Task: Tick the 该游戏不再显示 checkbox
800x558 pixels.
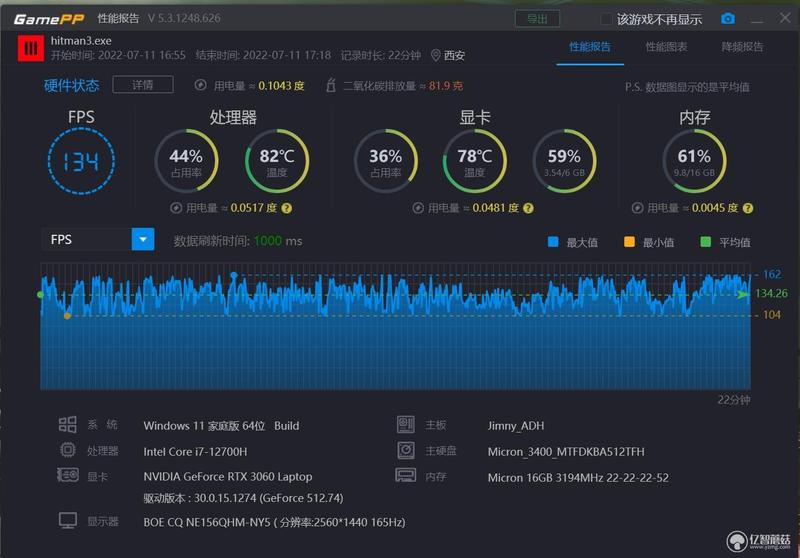Action: click(x=606, y=19)
